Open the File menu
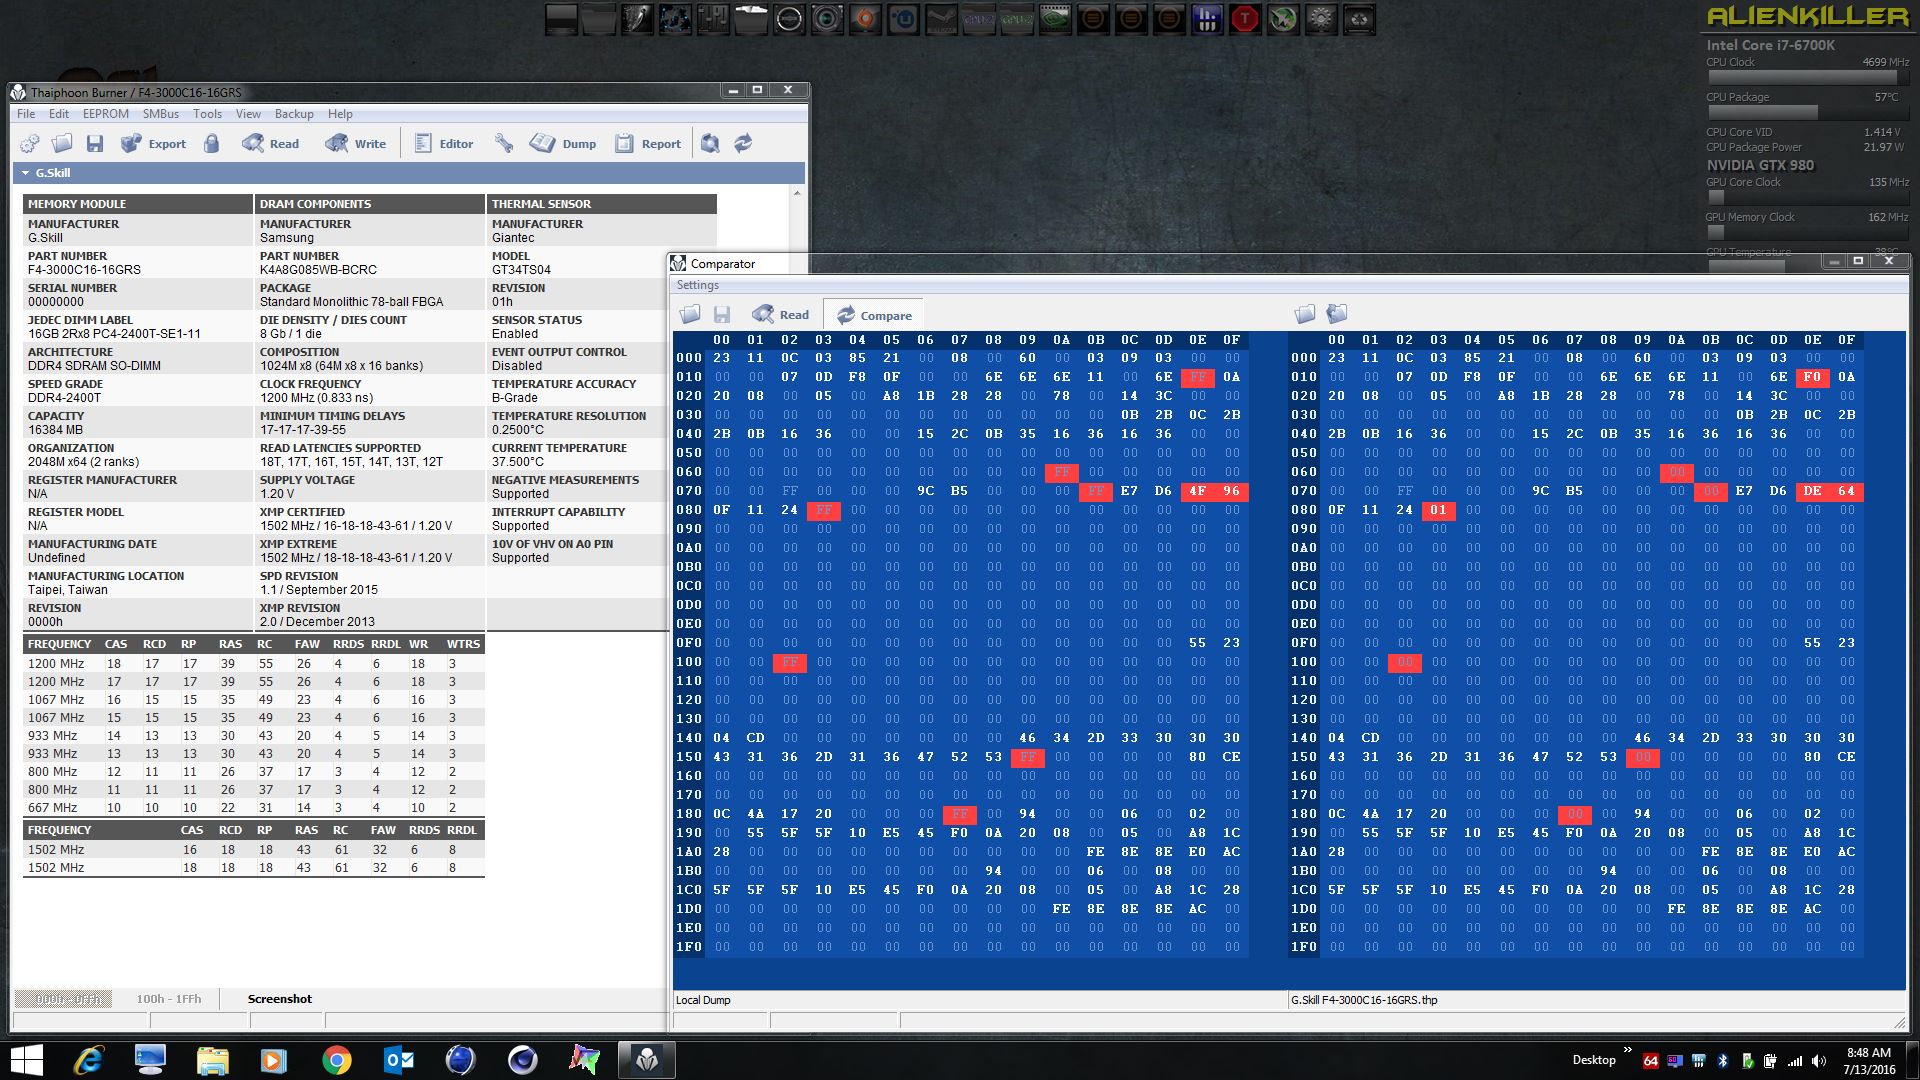1920x1080 pixels. pos(26,114)
